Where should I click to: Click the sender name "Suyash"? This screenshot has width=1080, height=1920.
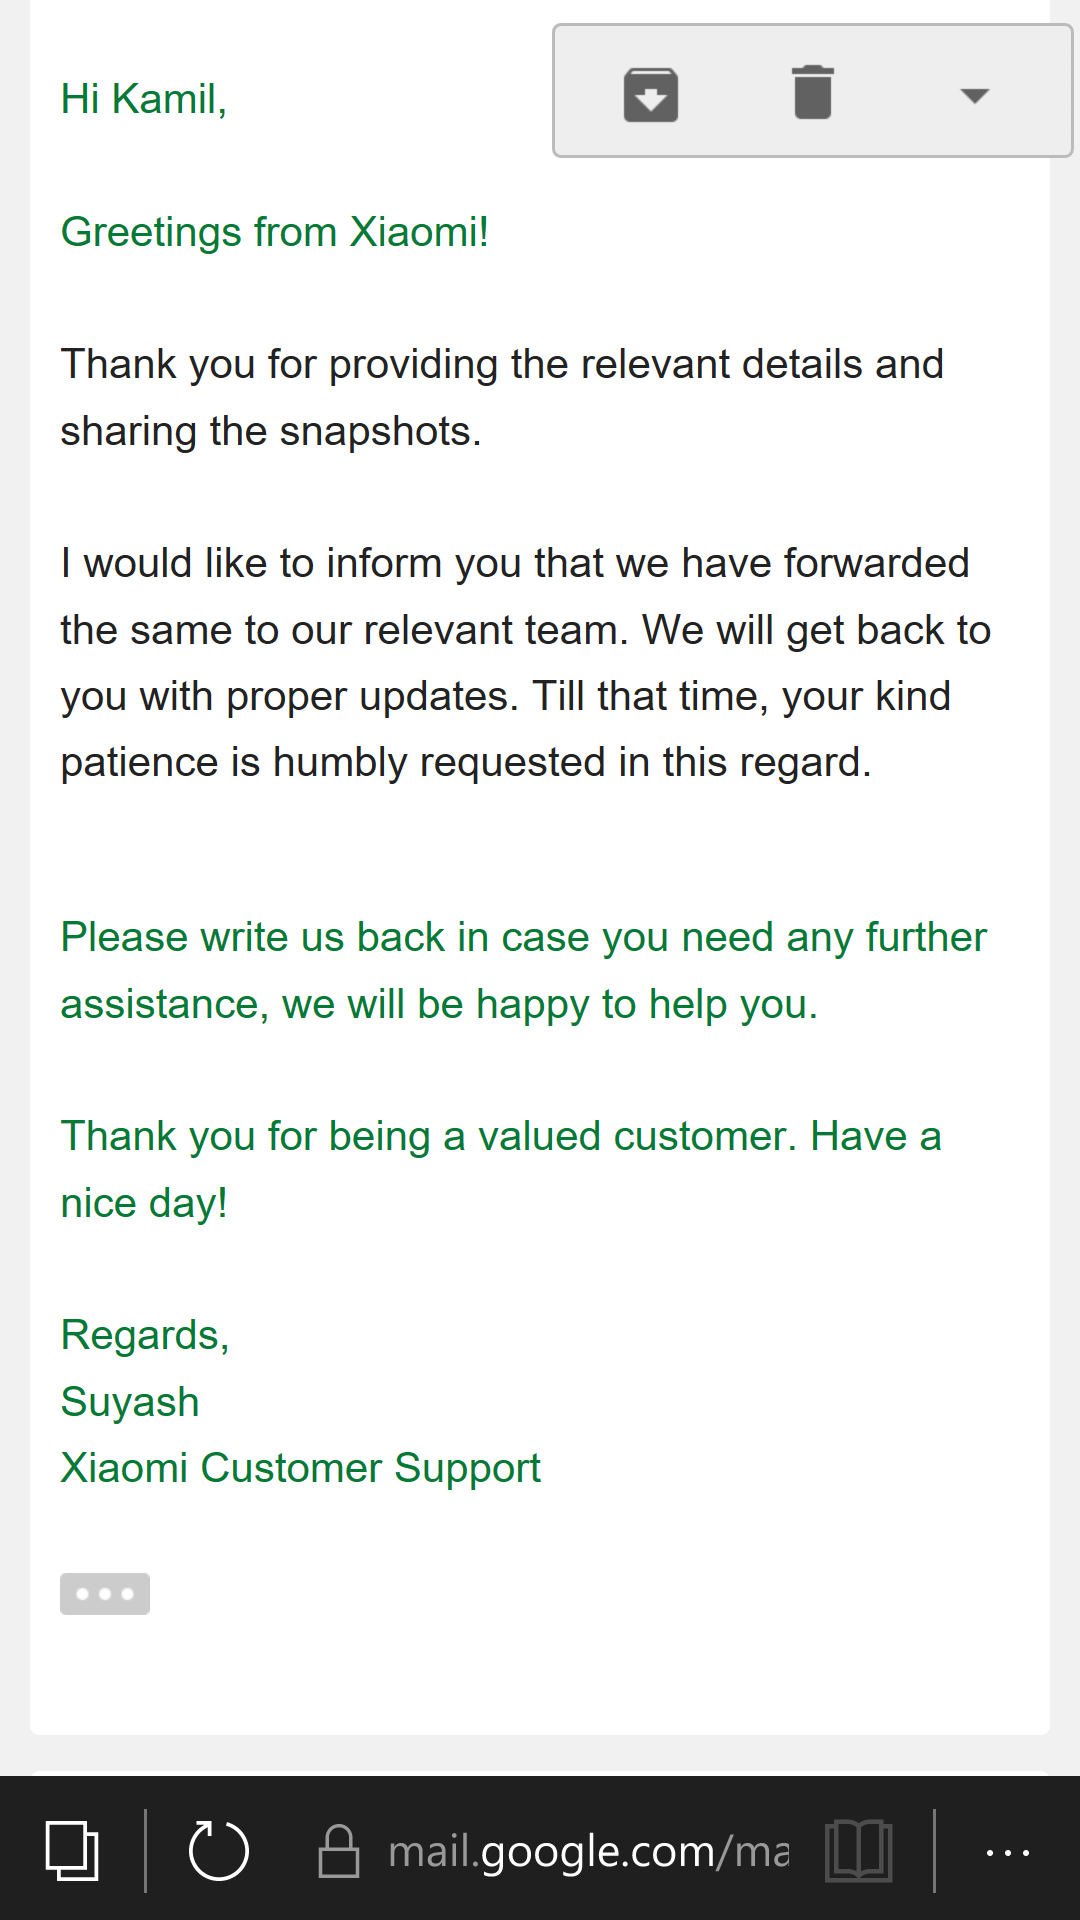[130, 1402]
